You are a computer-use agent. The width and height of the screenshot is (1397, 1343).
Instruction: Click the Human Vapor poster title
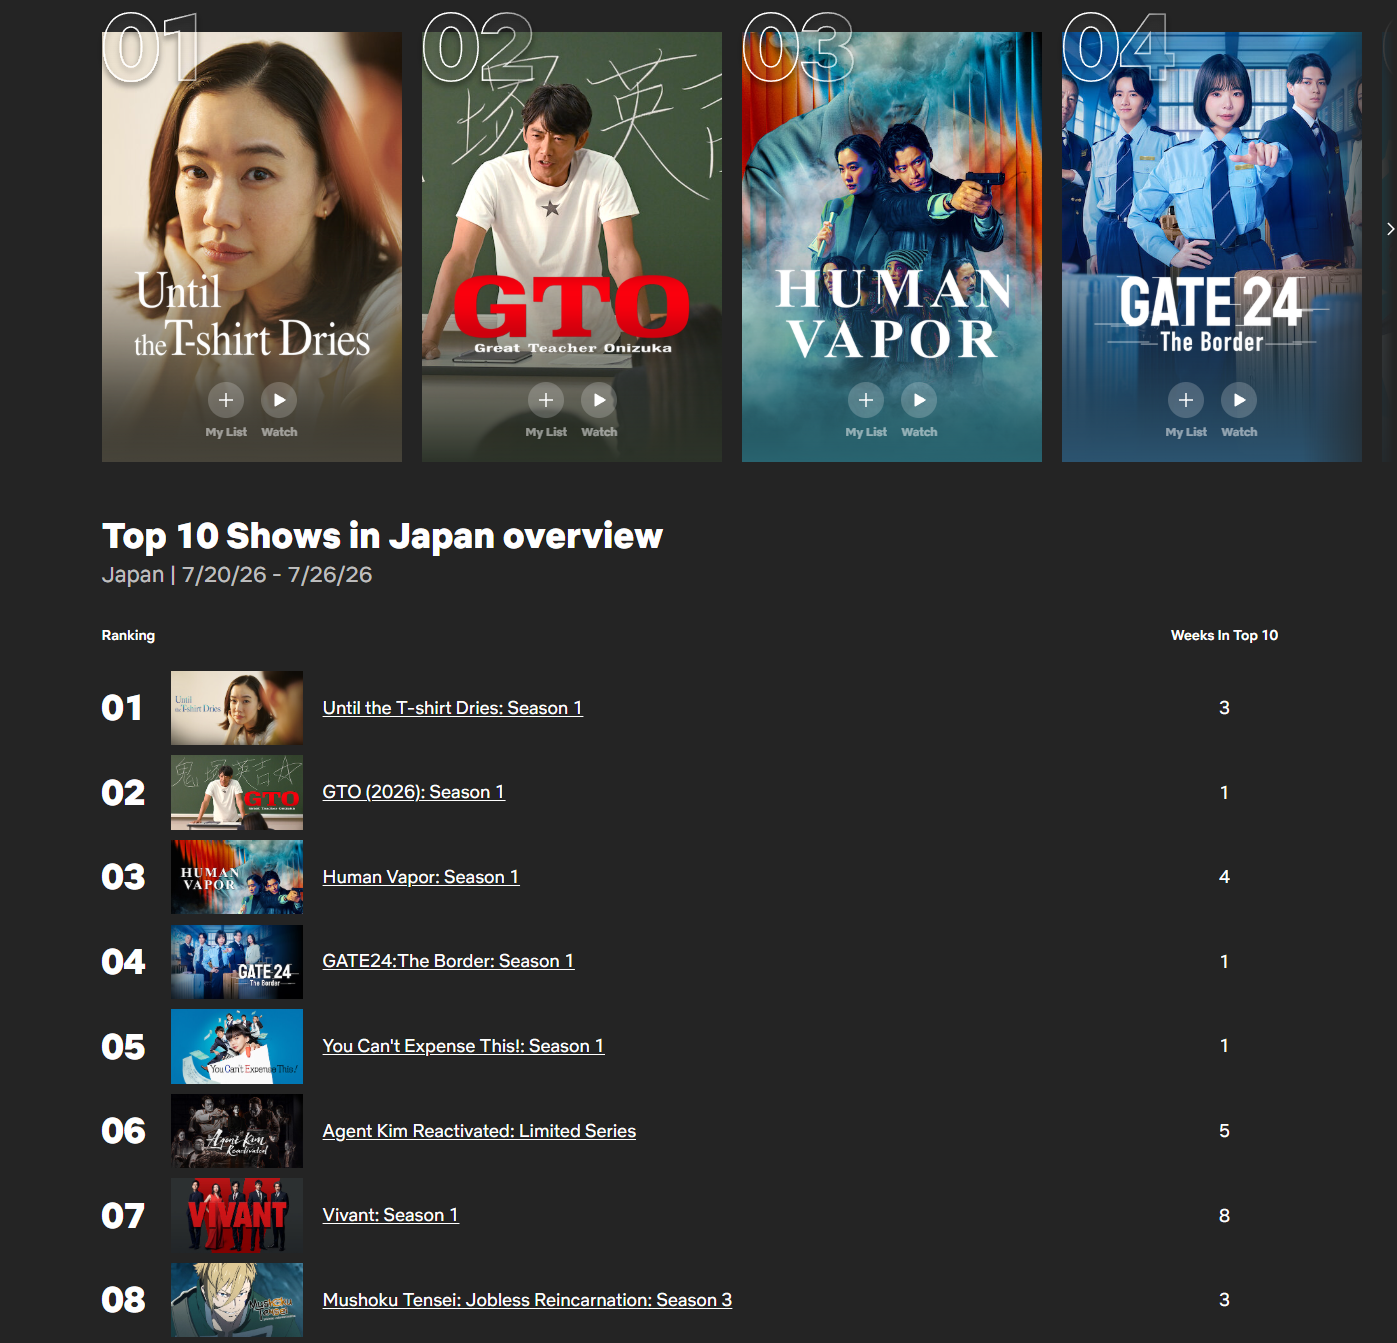point(892,313)
